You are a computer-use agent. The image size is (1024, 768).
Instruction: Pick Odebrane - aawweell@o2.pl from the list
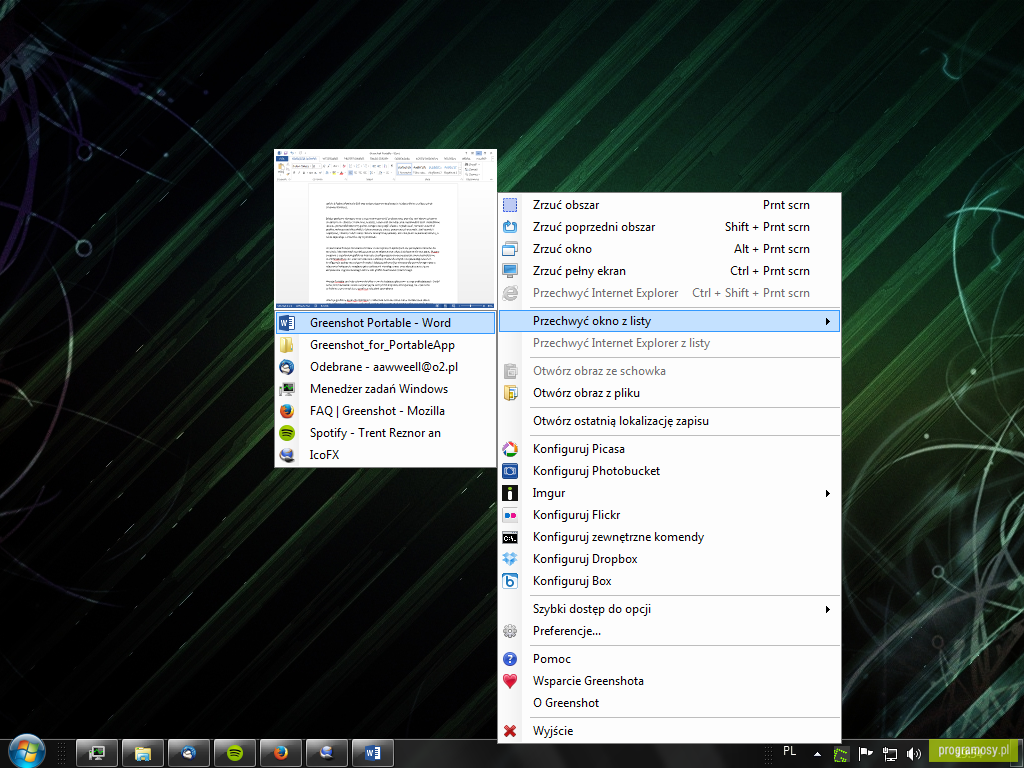tap(385, 367)
